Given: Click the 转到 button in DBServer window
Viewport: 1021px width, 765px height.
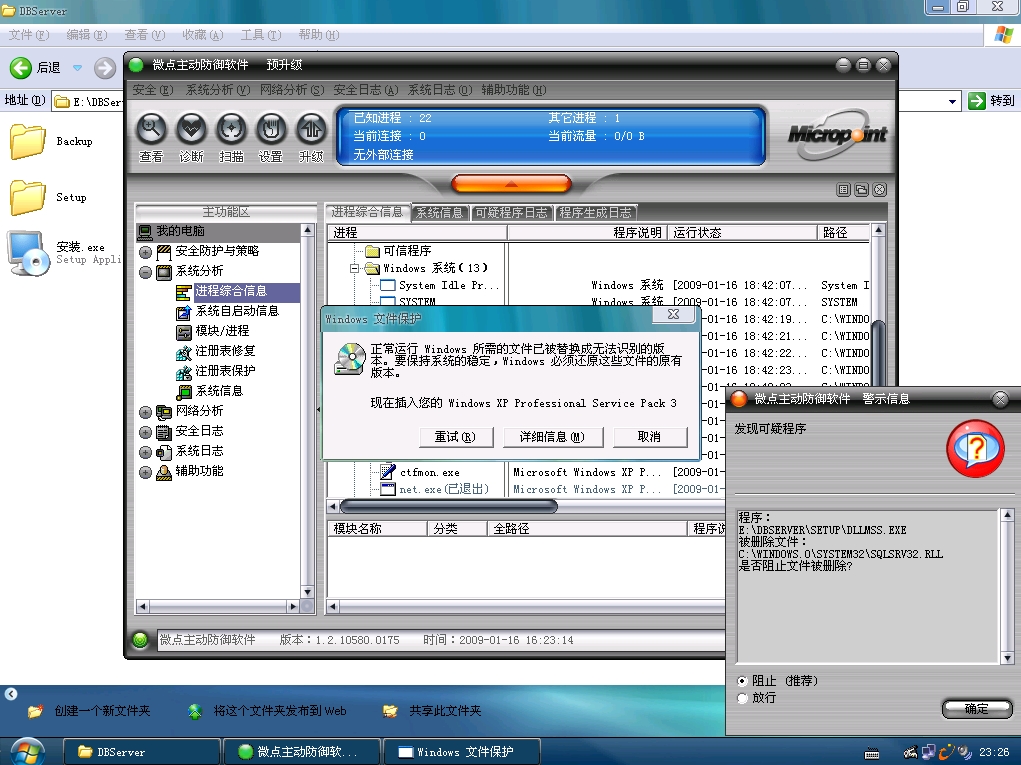Looking at the screenshot, I should tap(992, 101).
